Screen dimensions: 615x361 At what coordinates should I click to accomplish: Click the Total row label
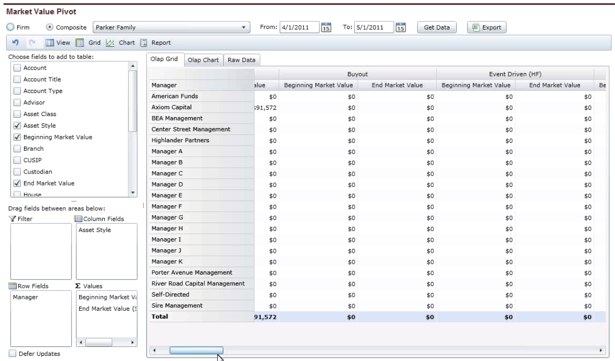coord(160,316)
